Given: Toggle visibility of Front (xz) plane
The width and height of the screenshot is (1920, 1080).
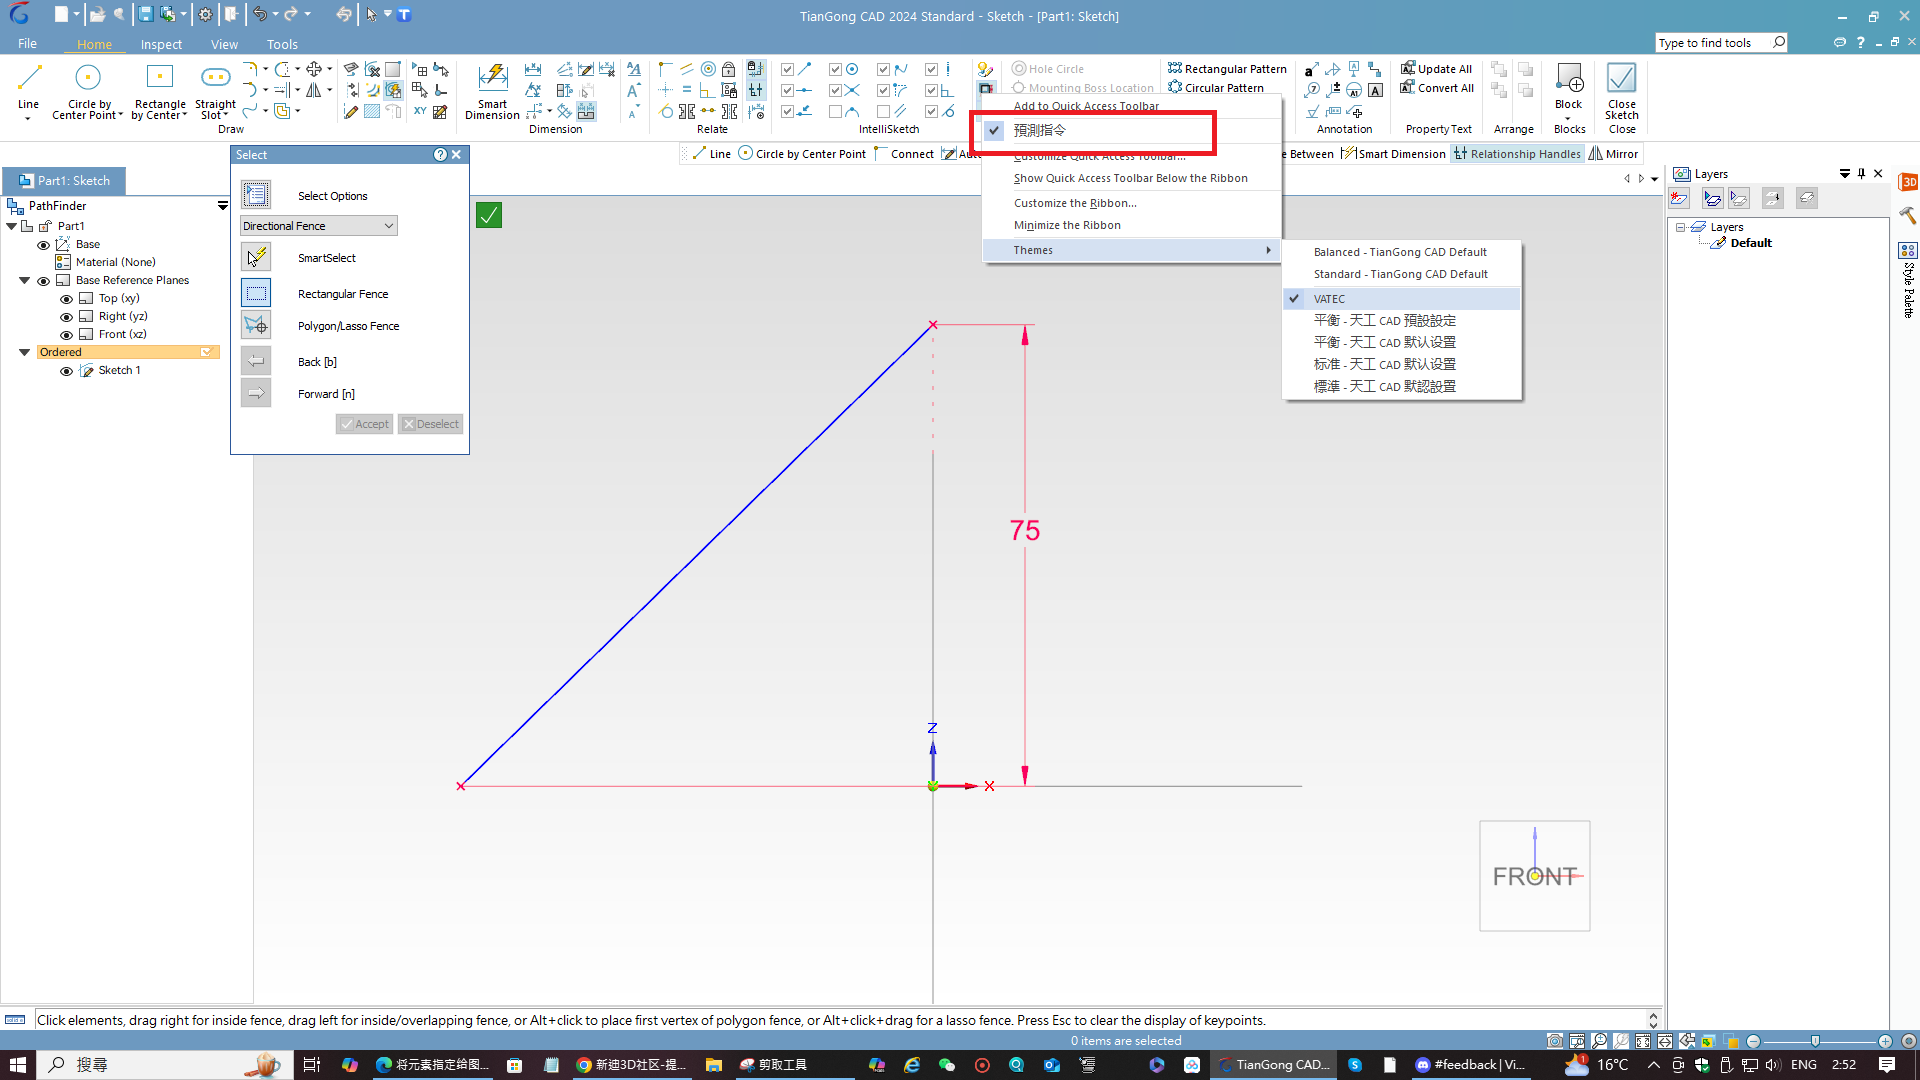Looking at the screenshot, I should click(66, 335).
